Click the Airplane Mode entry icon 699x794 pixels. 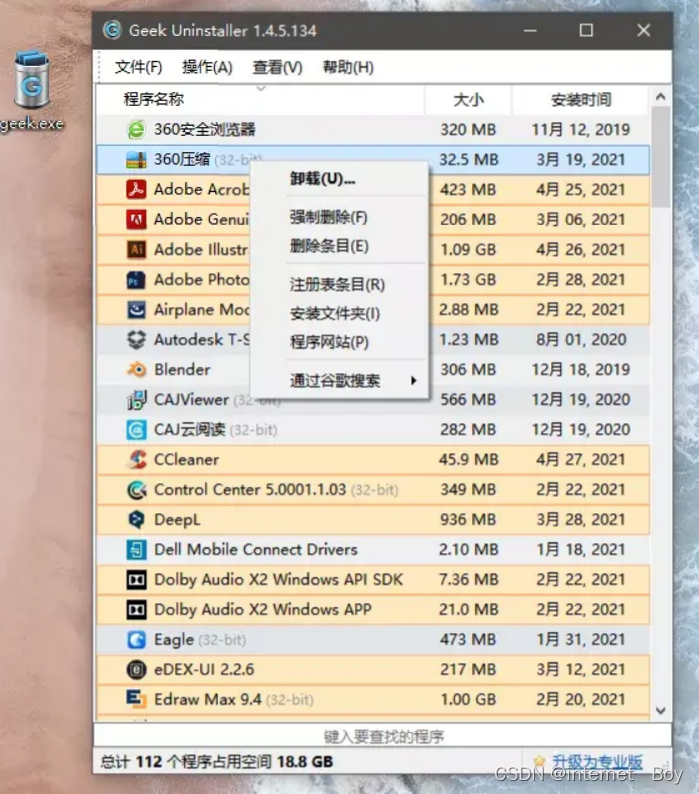(x=136, y=309)
